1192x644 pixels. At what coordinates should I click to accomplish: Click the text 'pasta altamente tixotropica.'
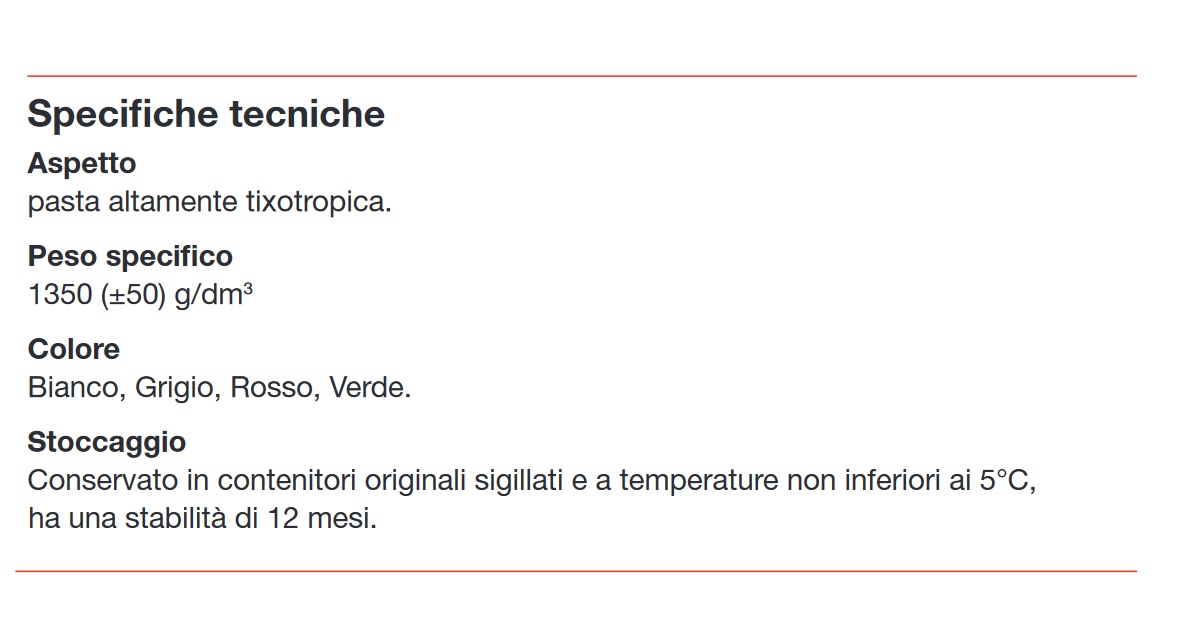[209, 202]
